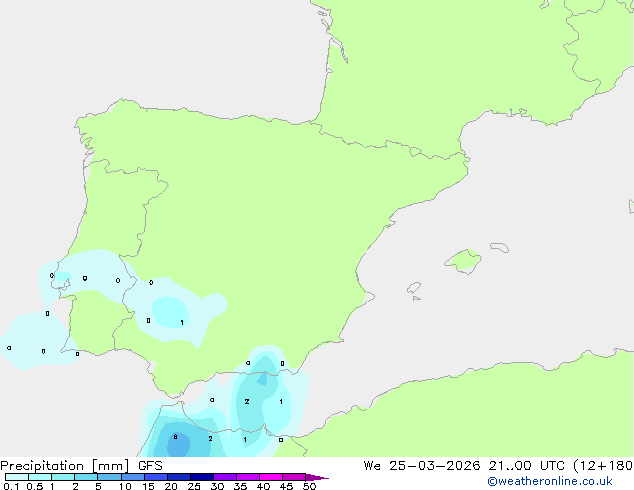This screenshot has height=490, width=634.
Task: Click the '(12+180' forecast offset label
Action: (x=603, y=466)
